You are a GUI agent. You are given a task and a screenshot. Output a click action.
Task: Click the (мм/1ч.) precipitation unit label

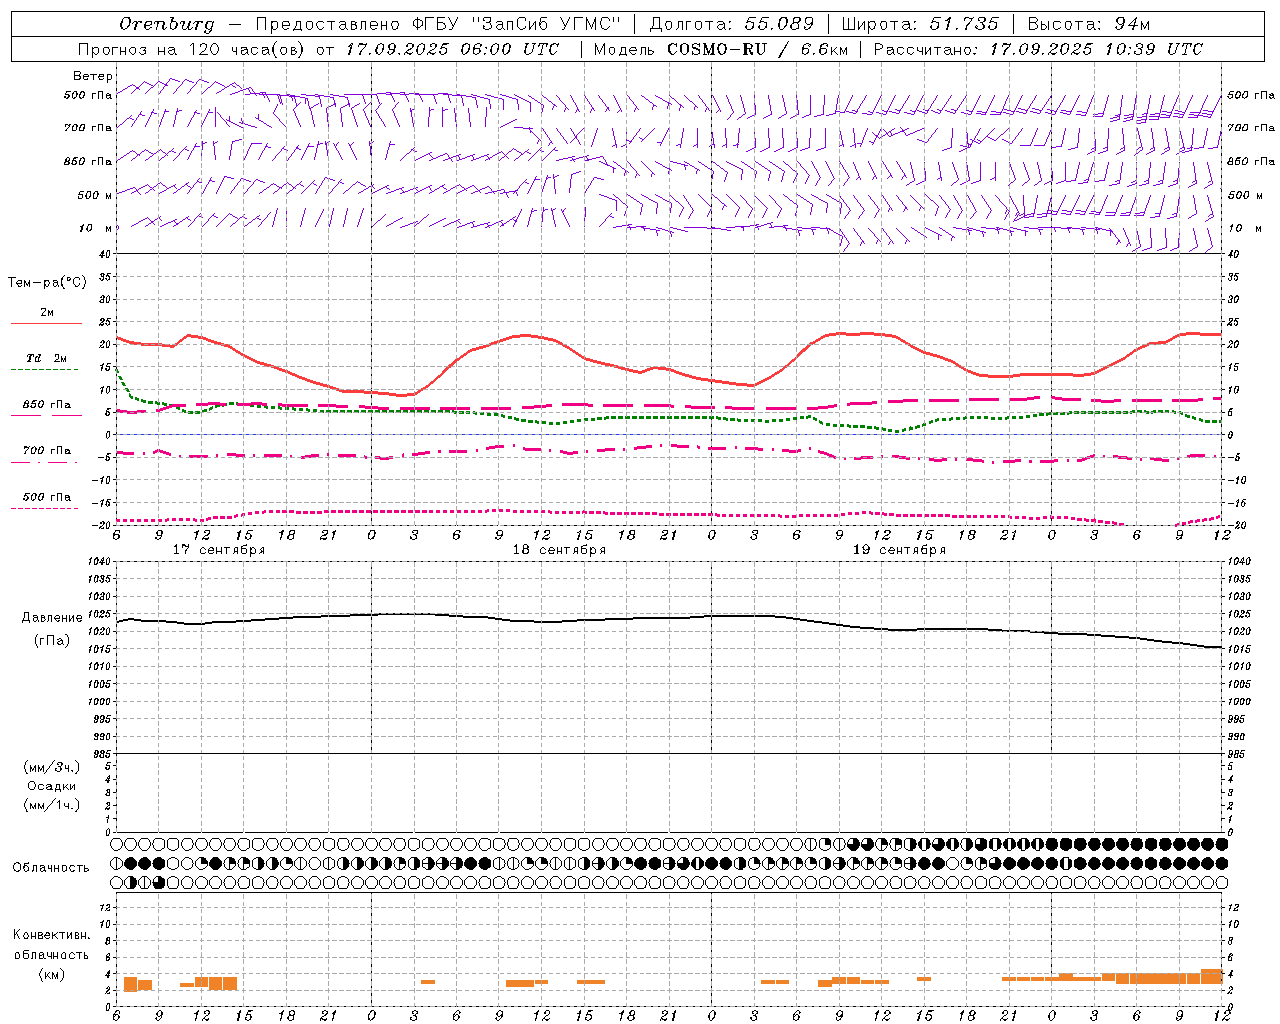point(52,805)
